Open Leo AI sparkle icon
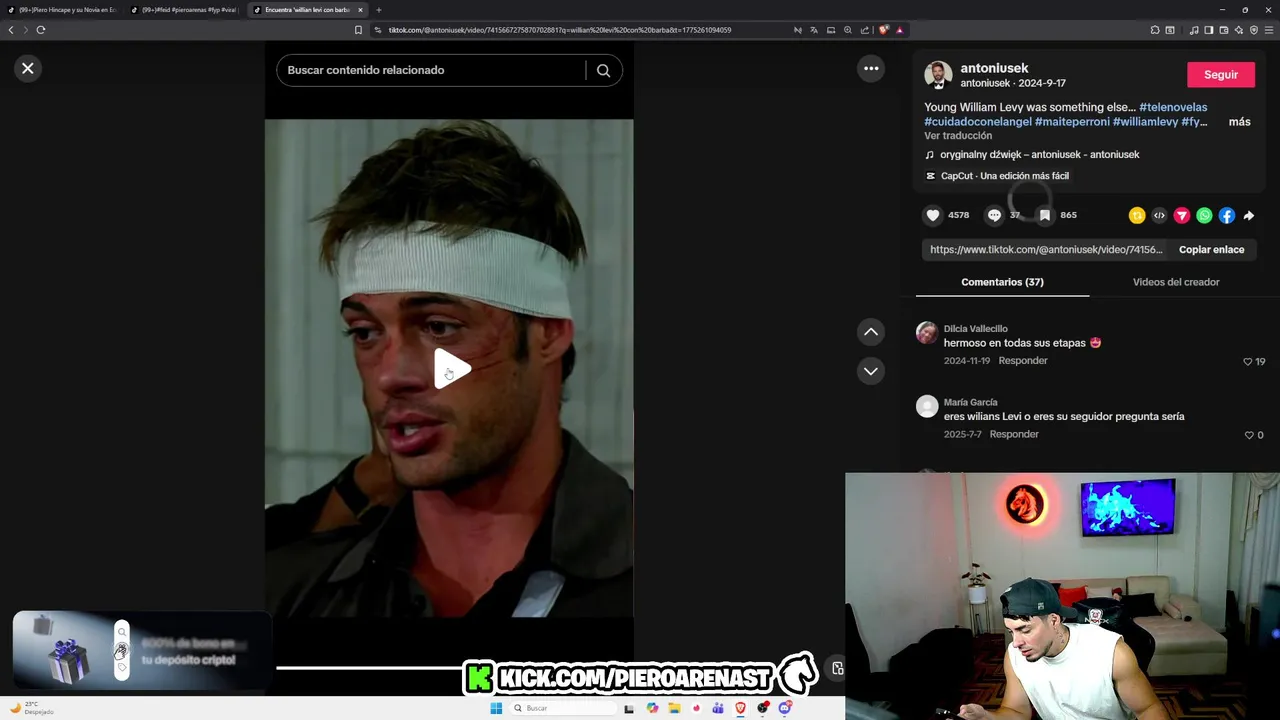1280x720 pixels. coord(1239,30)
